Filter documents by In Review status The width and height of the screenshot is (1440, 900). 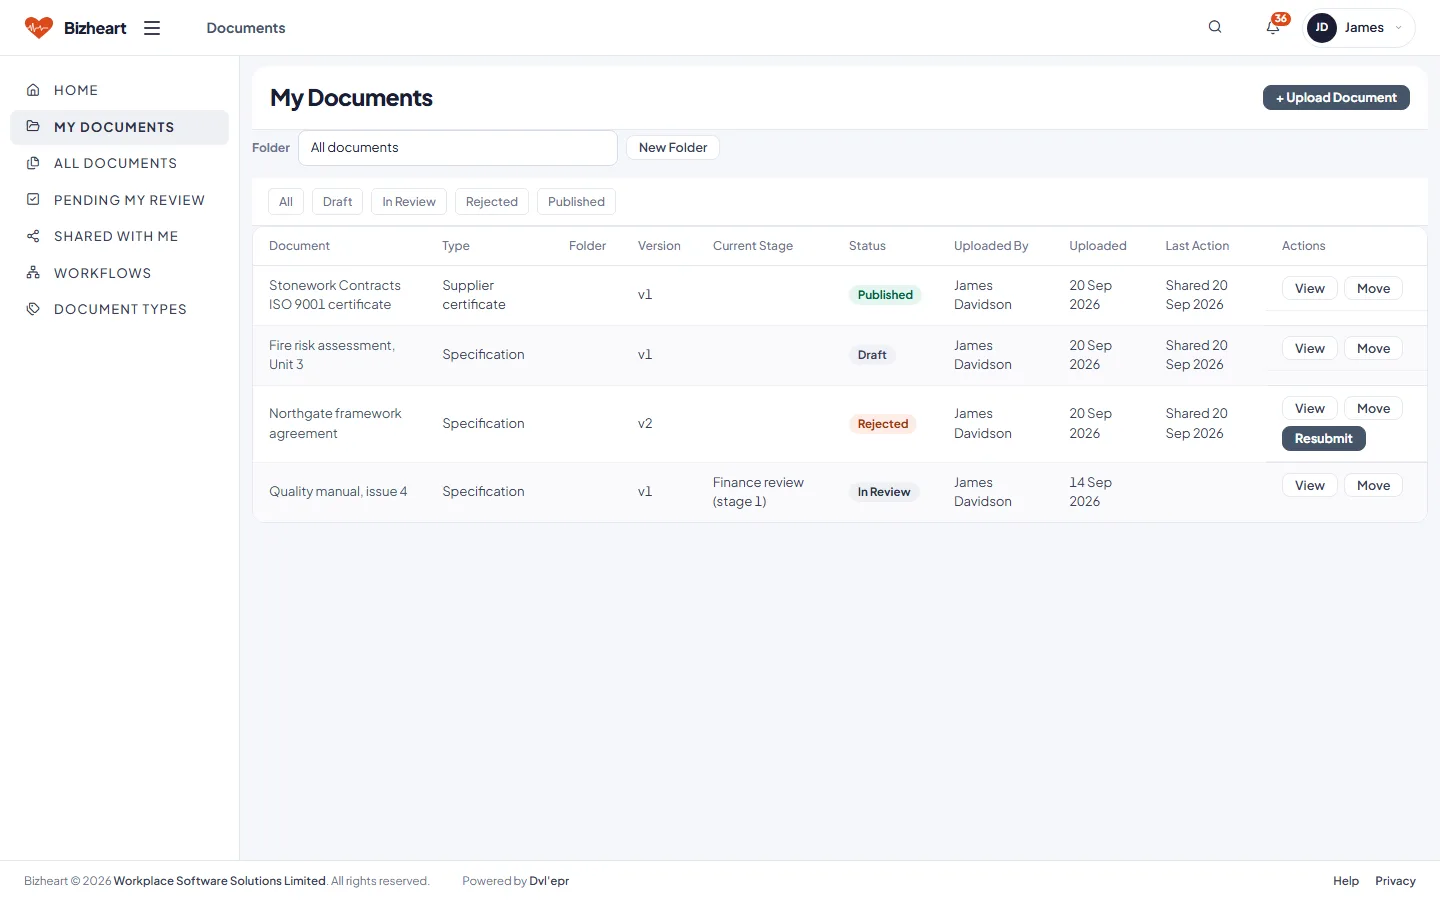pos(409,202)
